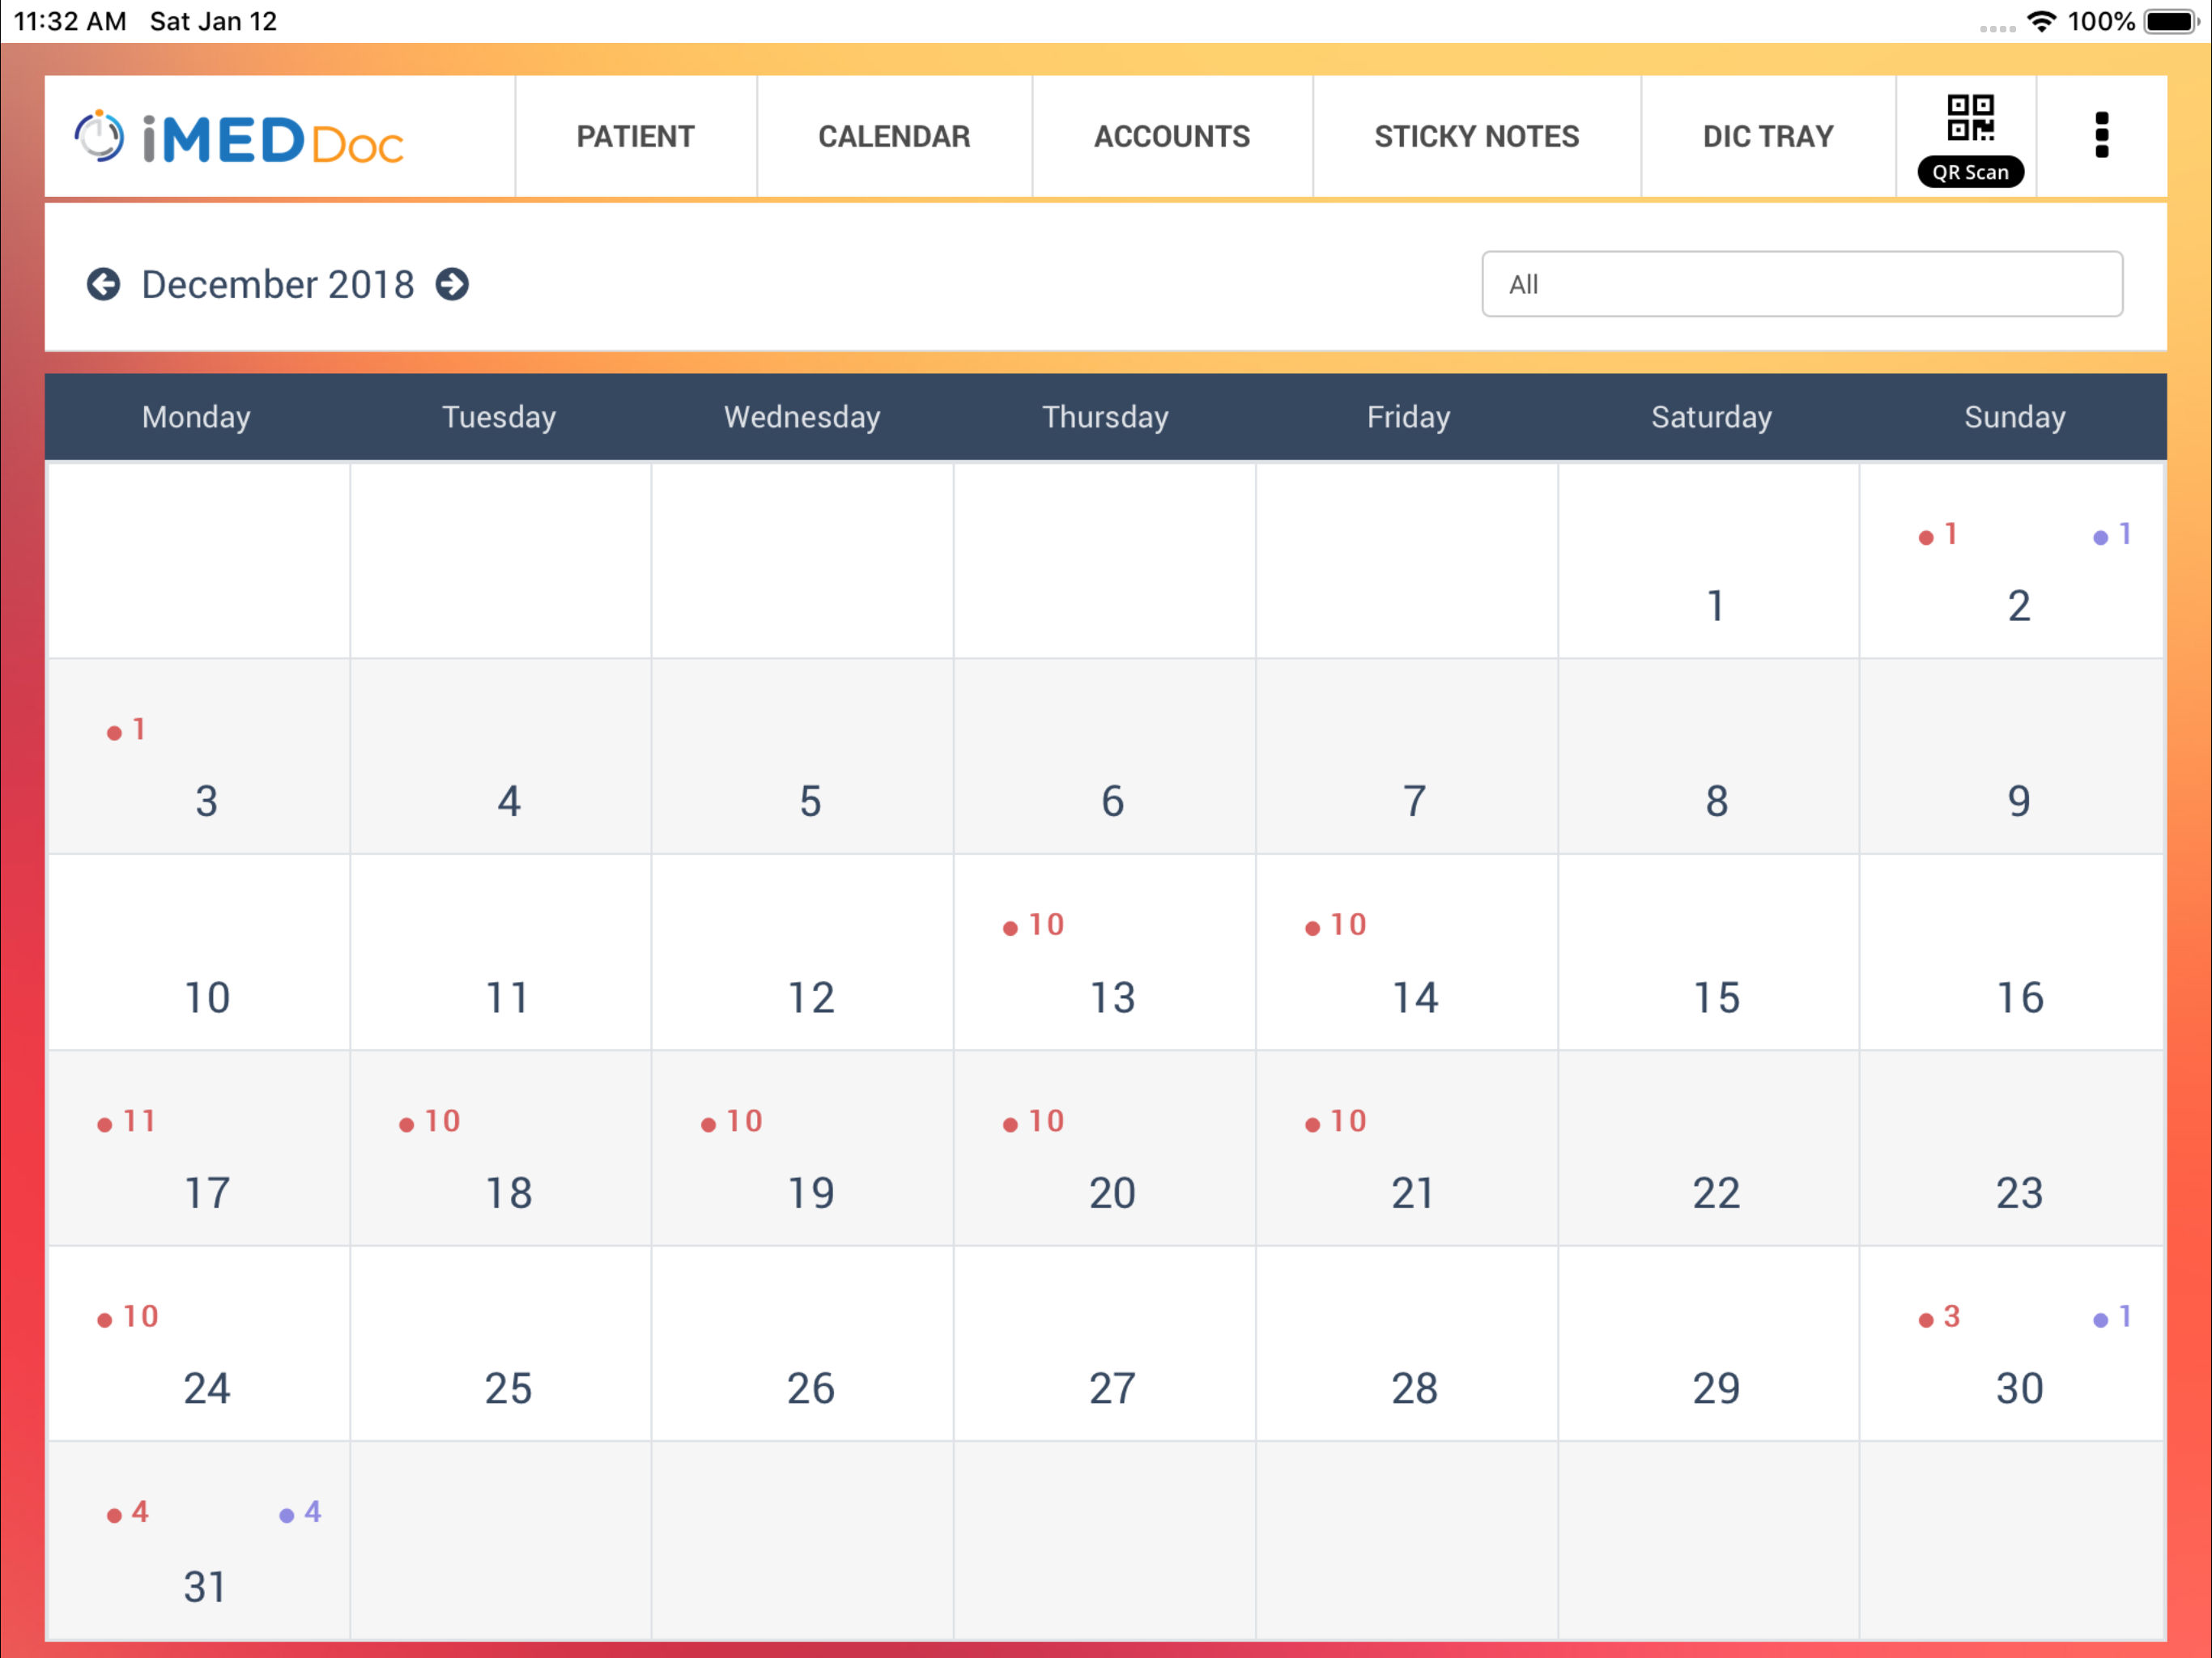Viewport: 2212px width, 1658px height.
Task: Open the All filter dropdown
Action: pos(1802,284)
